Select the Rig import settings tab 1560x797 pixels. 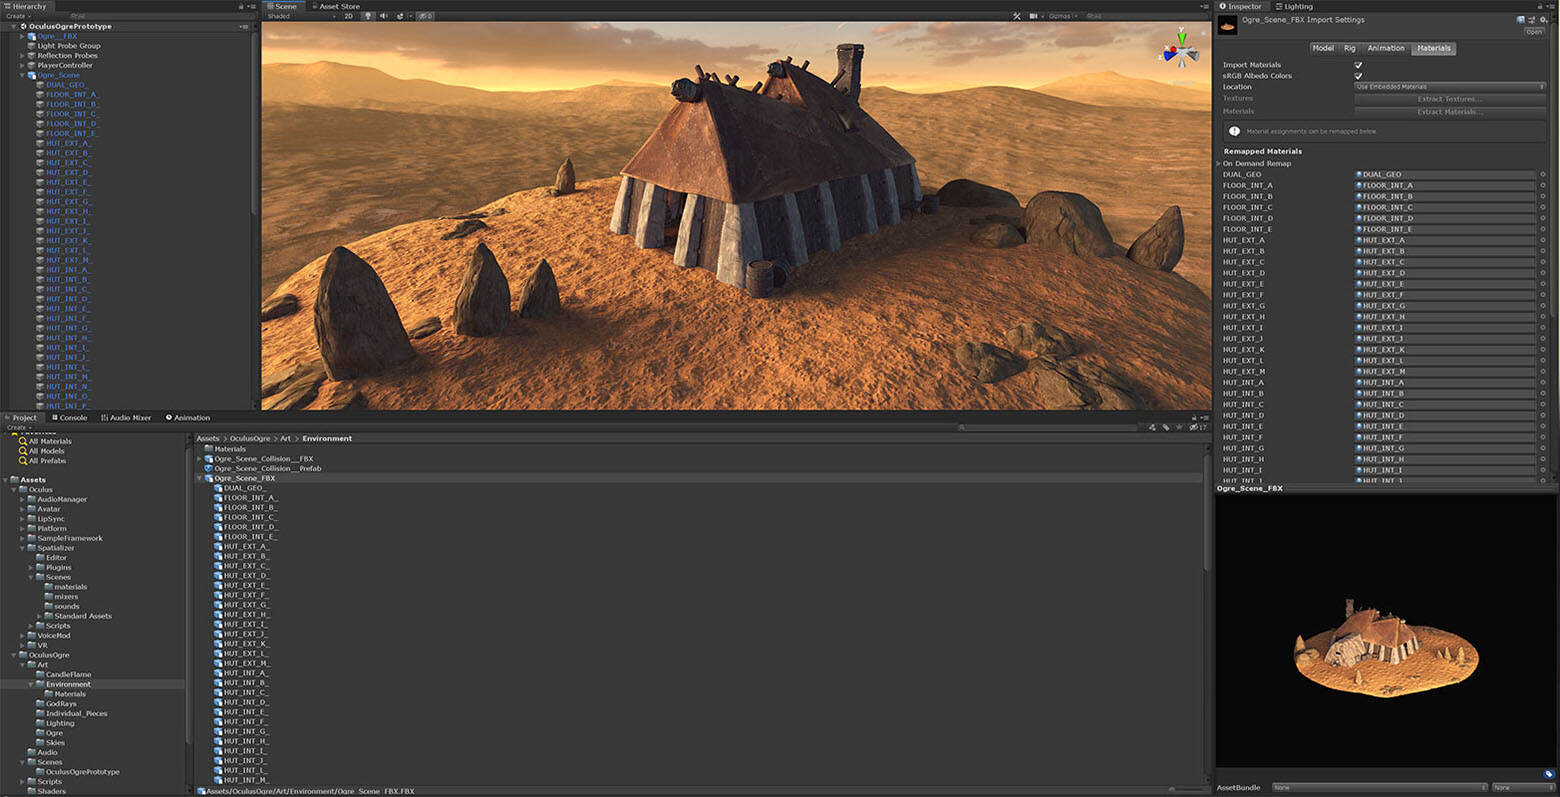point(1349,48)
